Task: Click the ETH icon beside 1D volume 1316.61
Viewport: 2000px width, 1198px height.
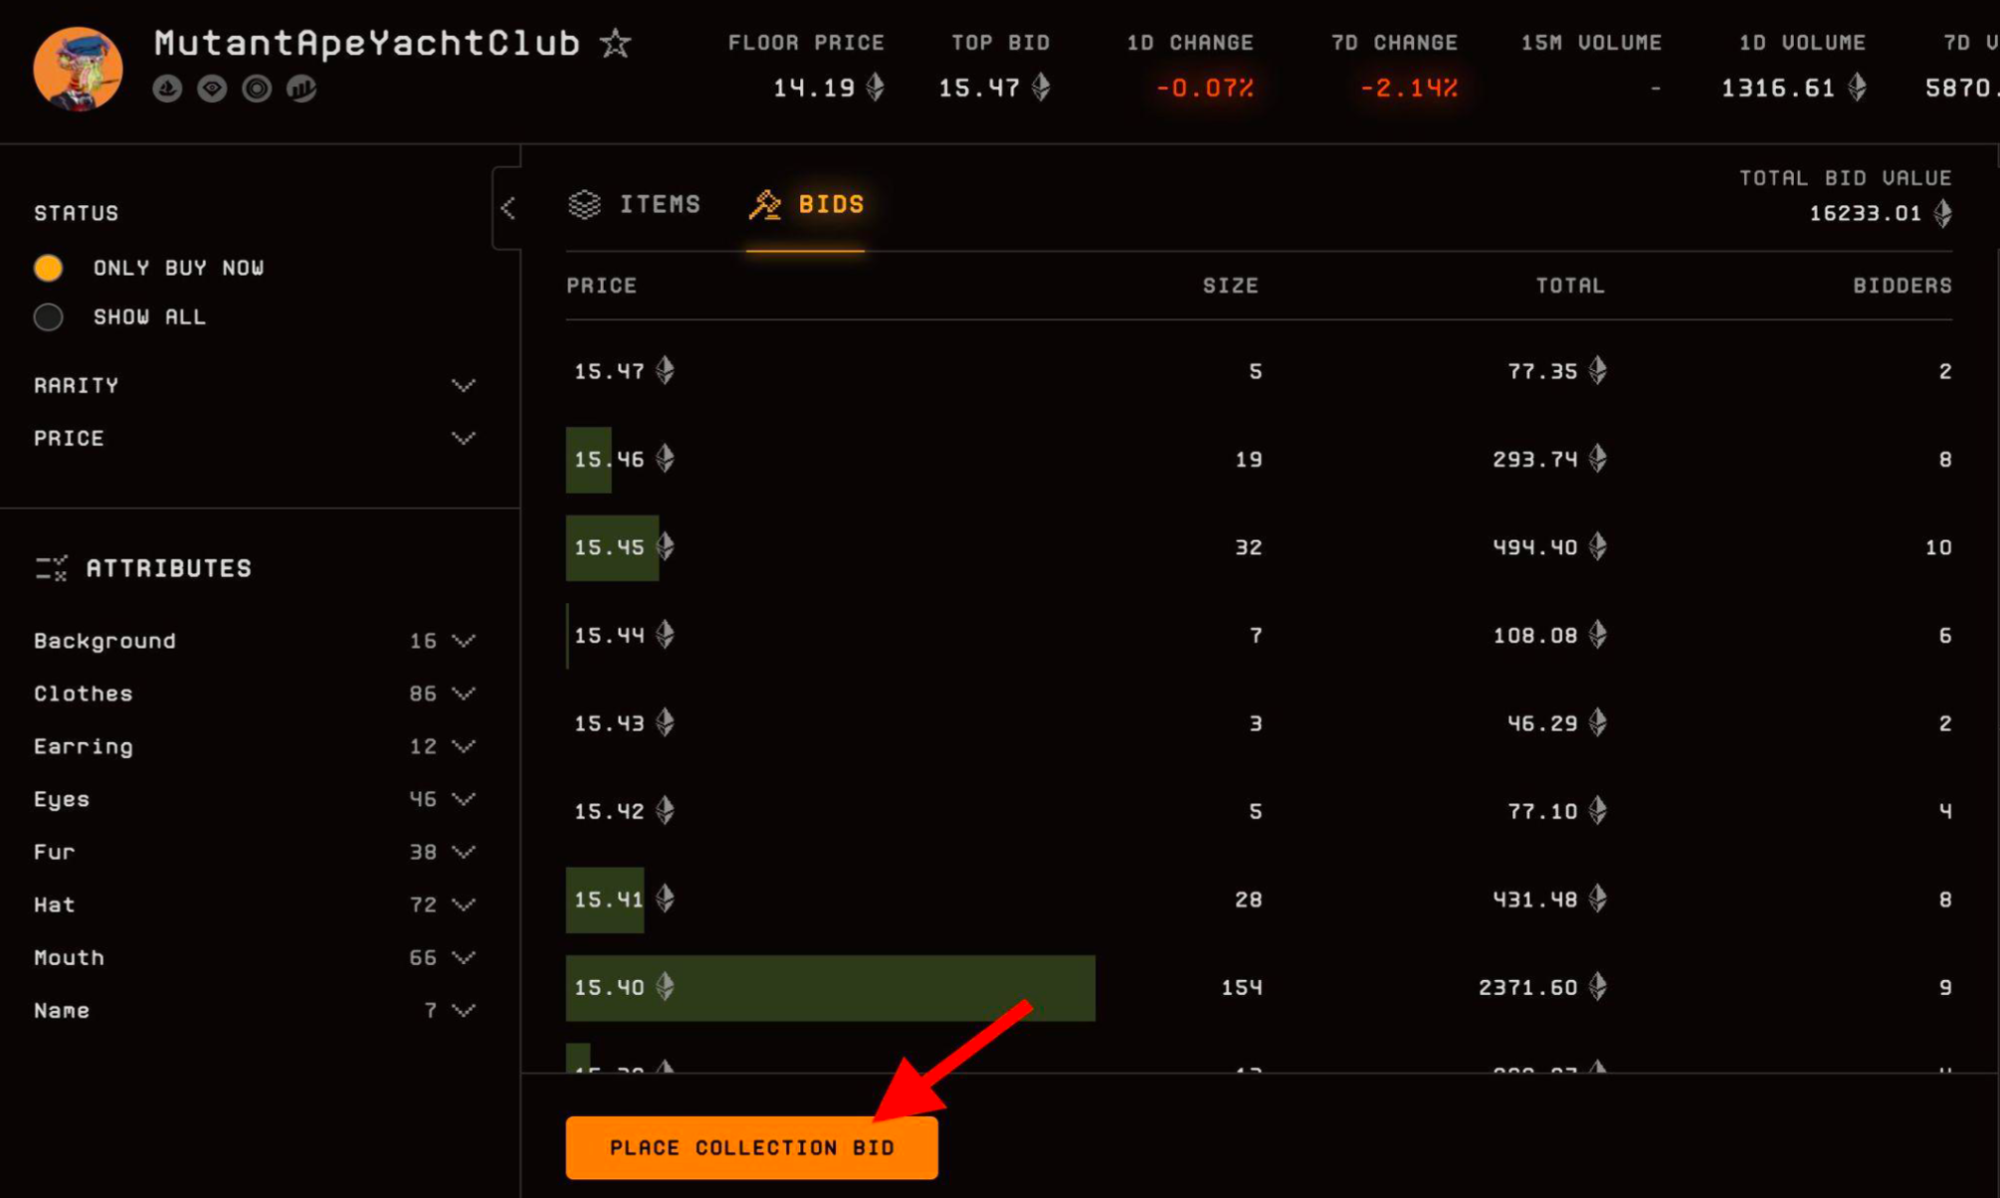Action: (x=1857, y=87)
